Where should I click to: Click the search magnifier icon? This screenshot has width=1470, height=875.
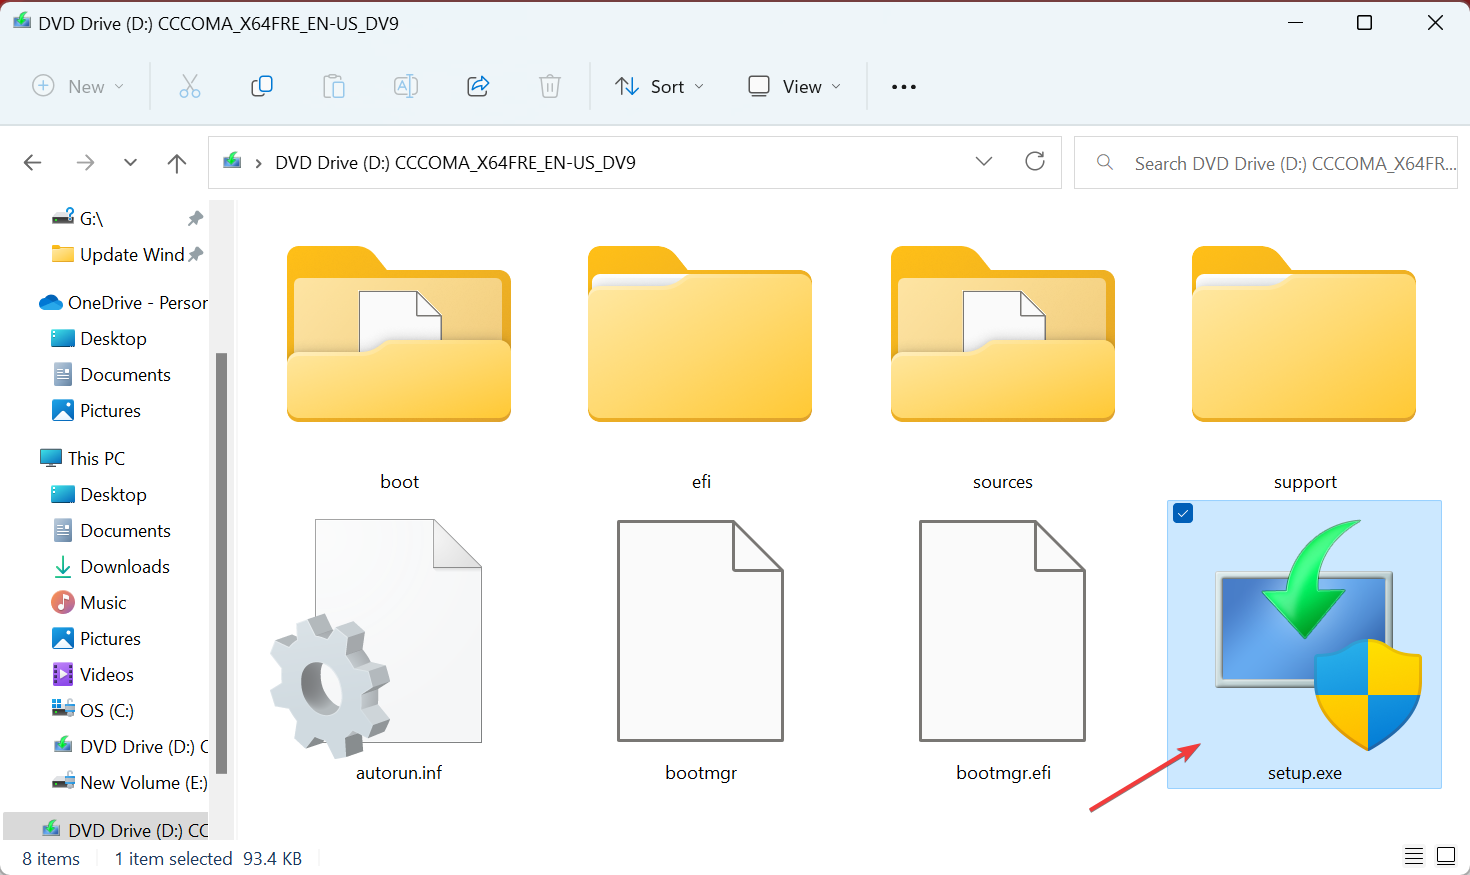pos(1105,162)
